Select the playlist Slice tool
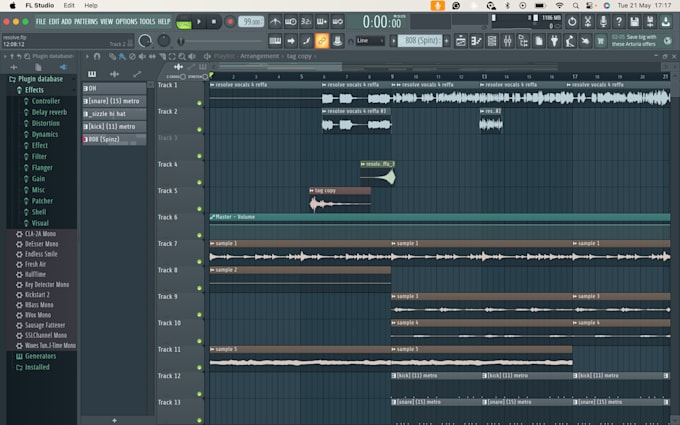The width and height of the screenshot is (680, 425). point(162,56)
